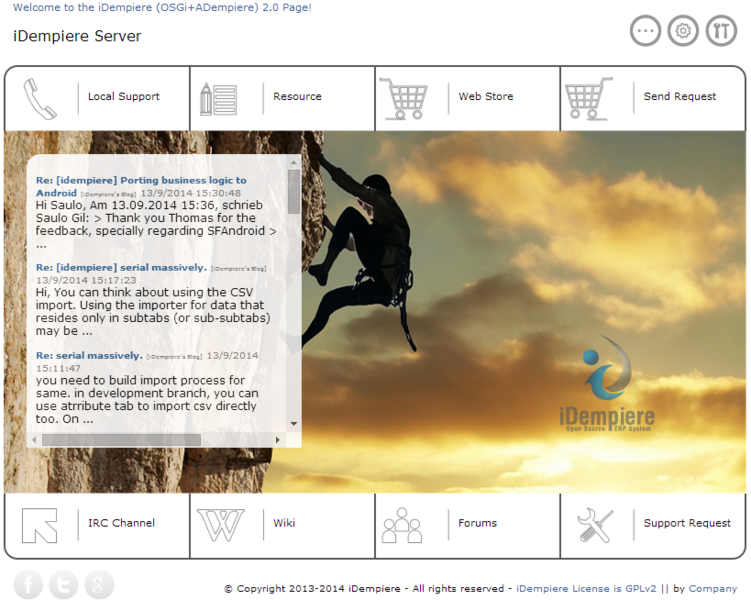Click the three-dots circle icon
This screenshot has height=600, width=751.
(x=645, y=31)
